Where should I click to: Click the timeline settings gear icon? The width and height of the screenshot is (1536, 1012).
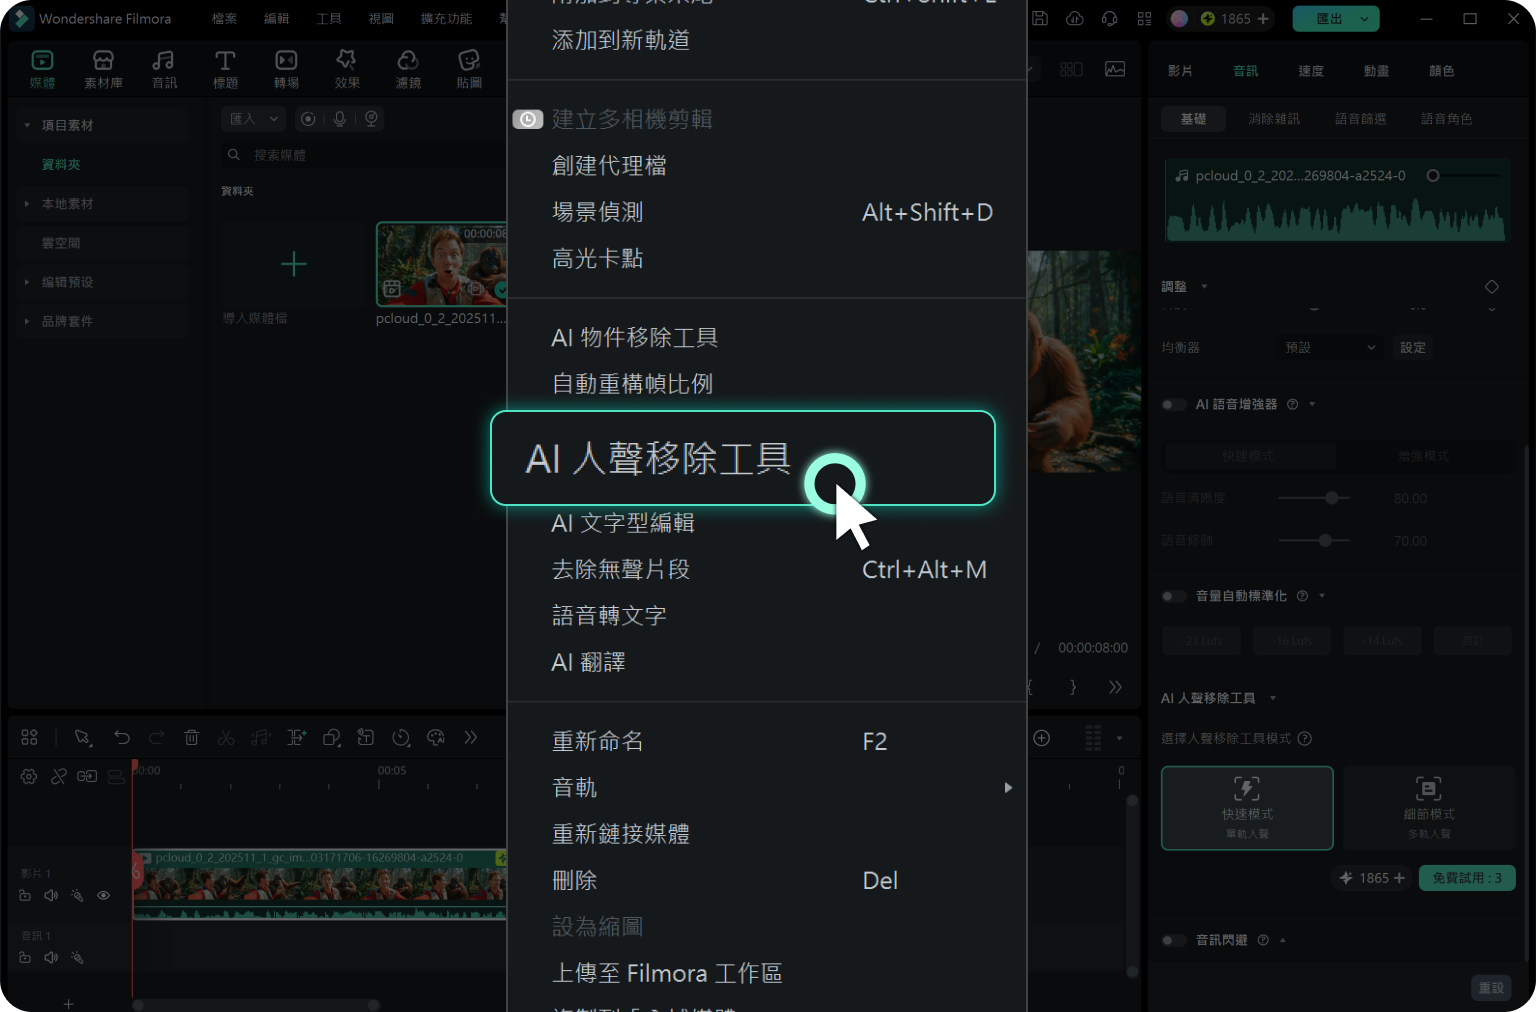pos(29,776)
